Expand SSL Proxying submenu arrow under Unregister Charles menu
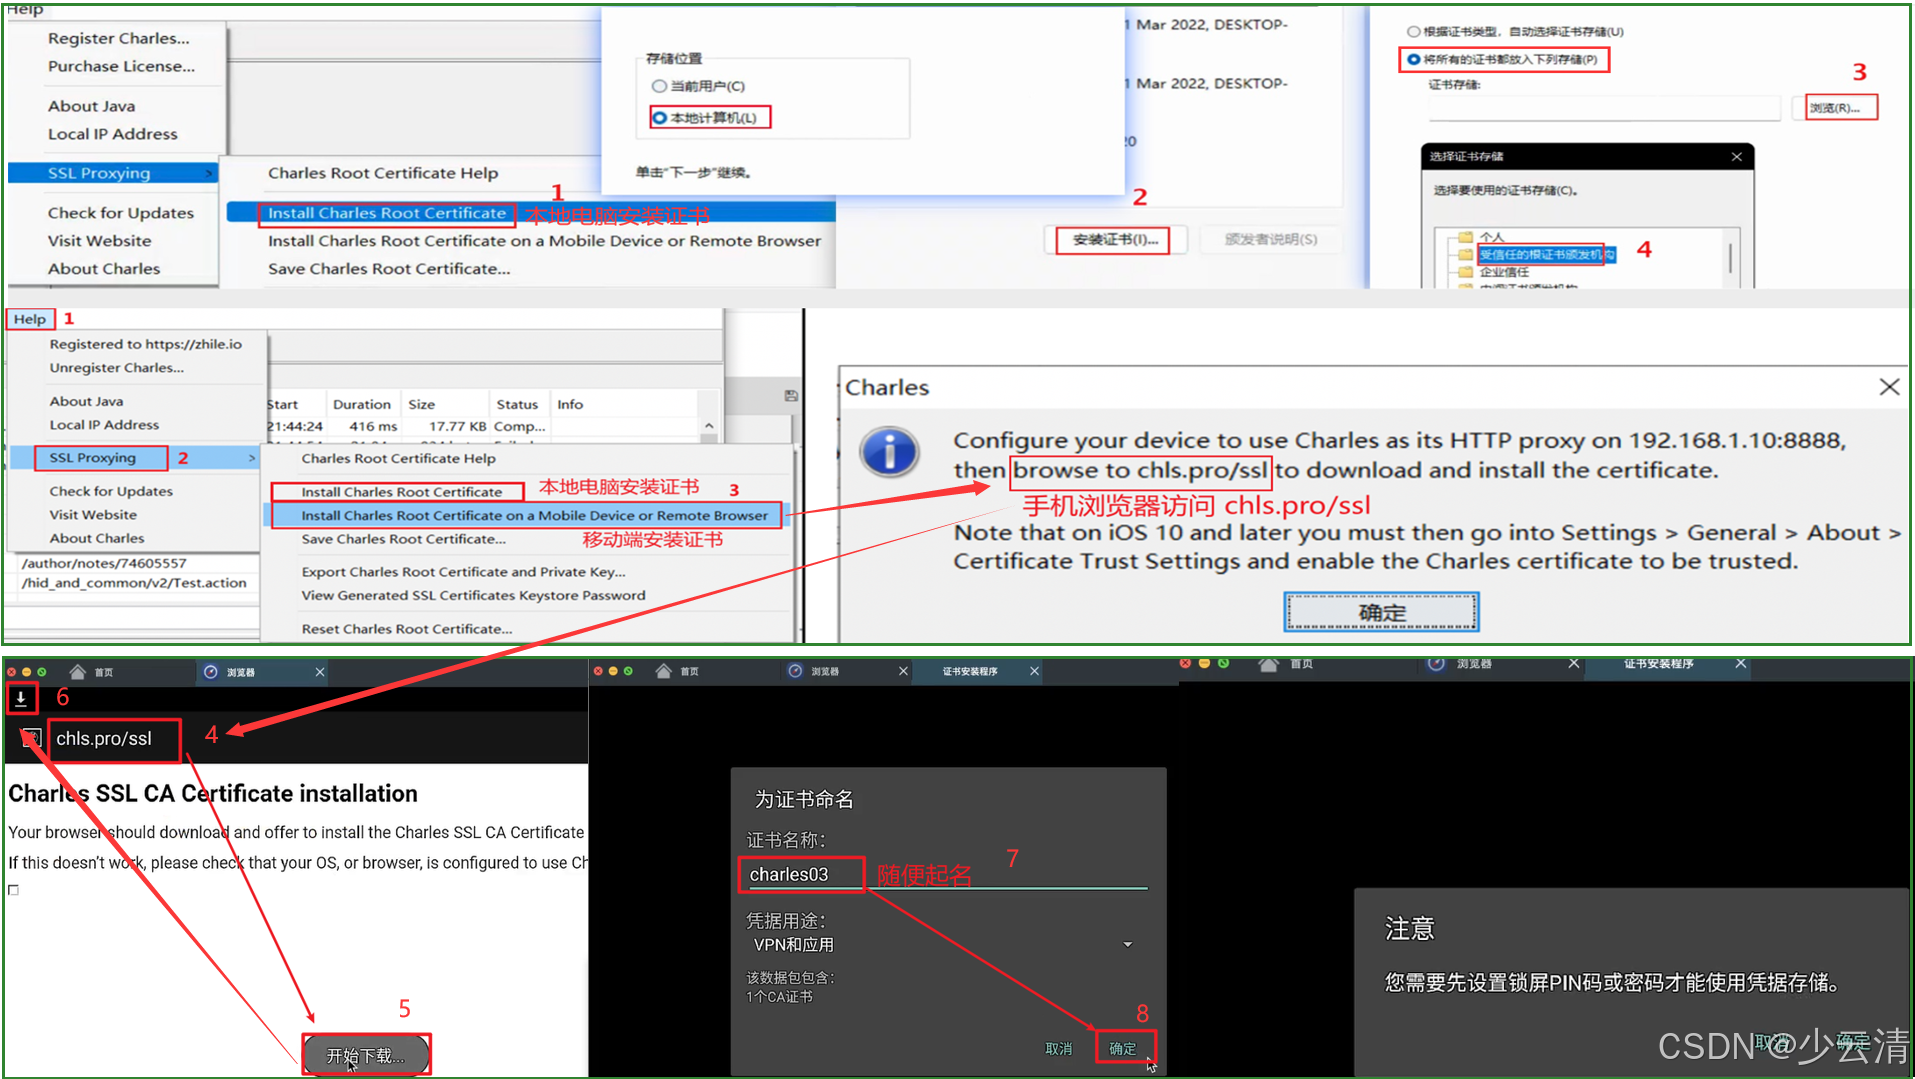This screenshot has width=1915, height=1079. point(252,458)
